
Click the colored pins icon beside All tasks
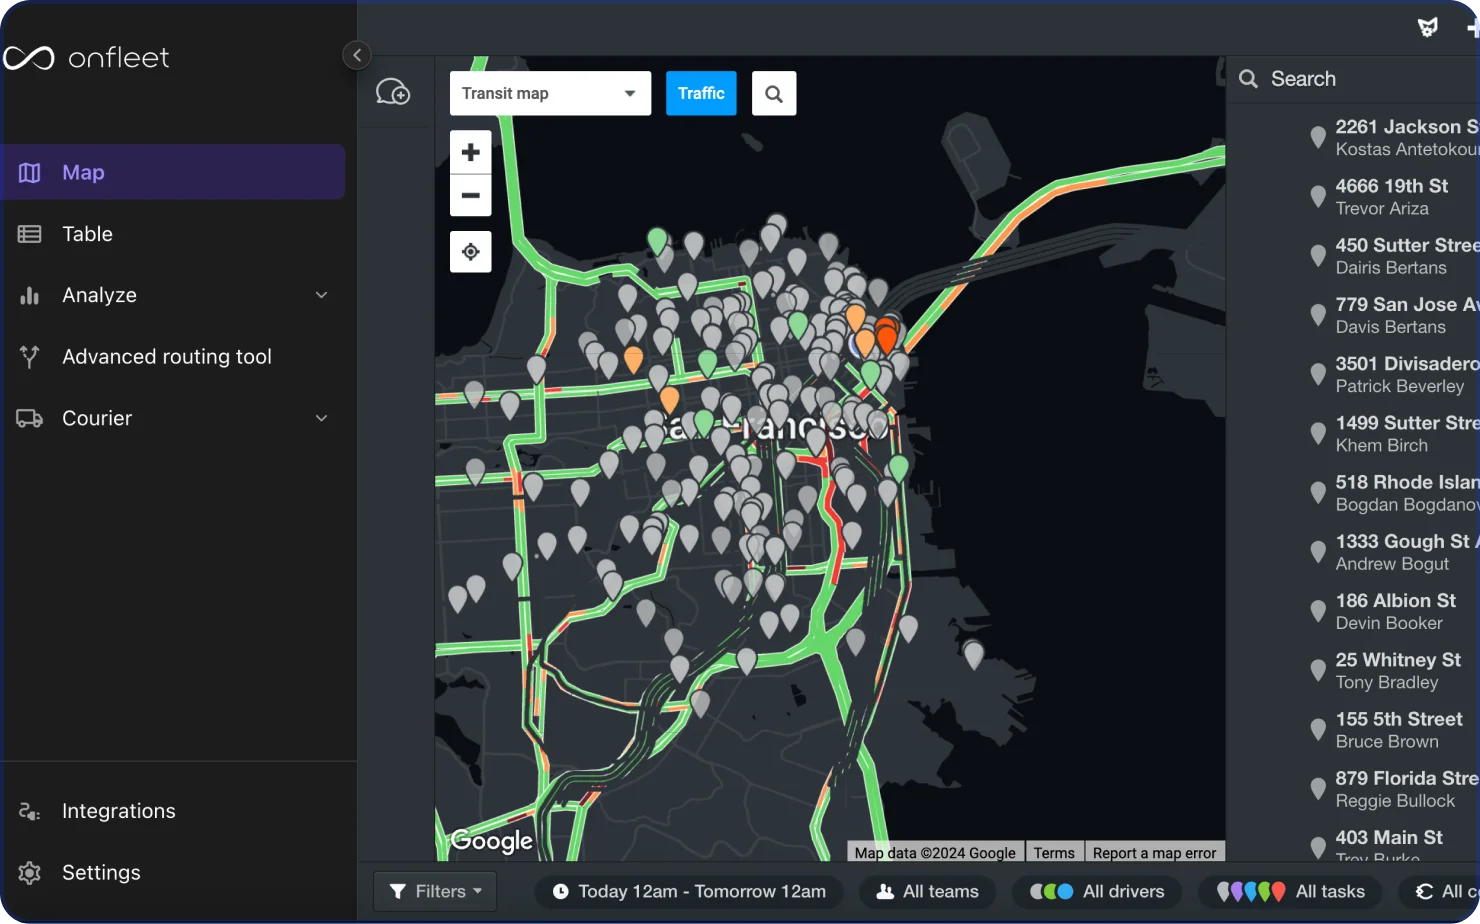point(1251,891)
